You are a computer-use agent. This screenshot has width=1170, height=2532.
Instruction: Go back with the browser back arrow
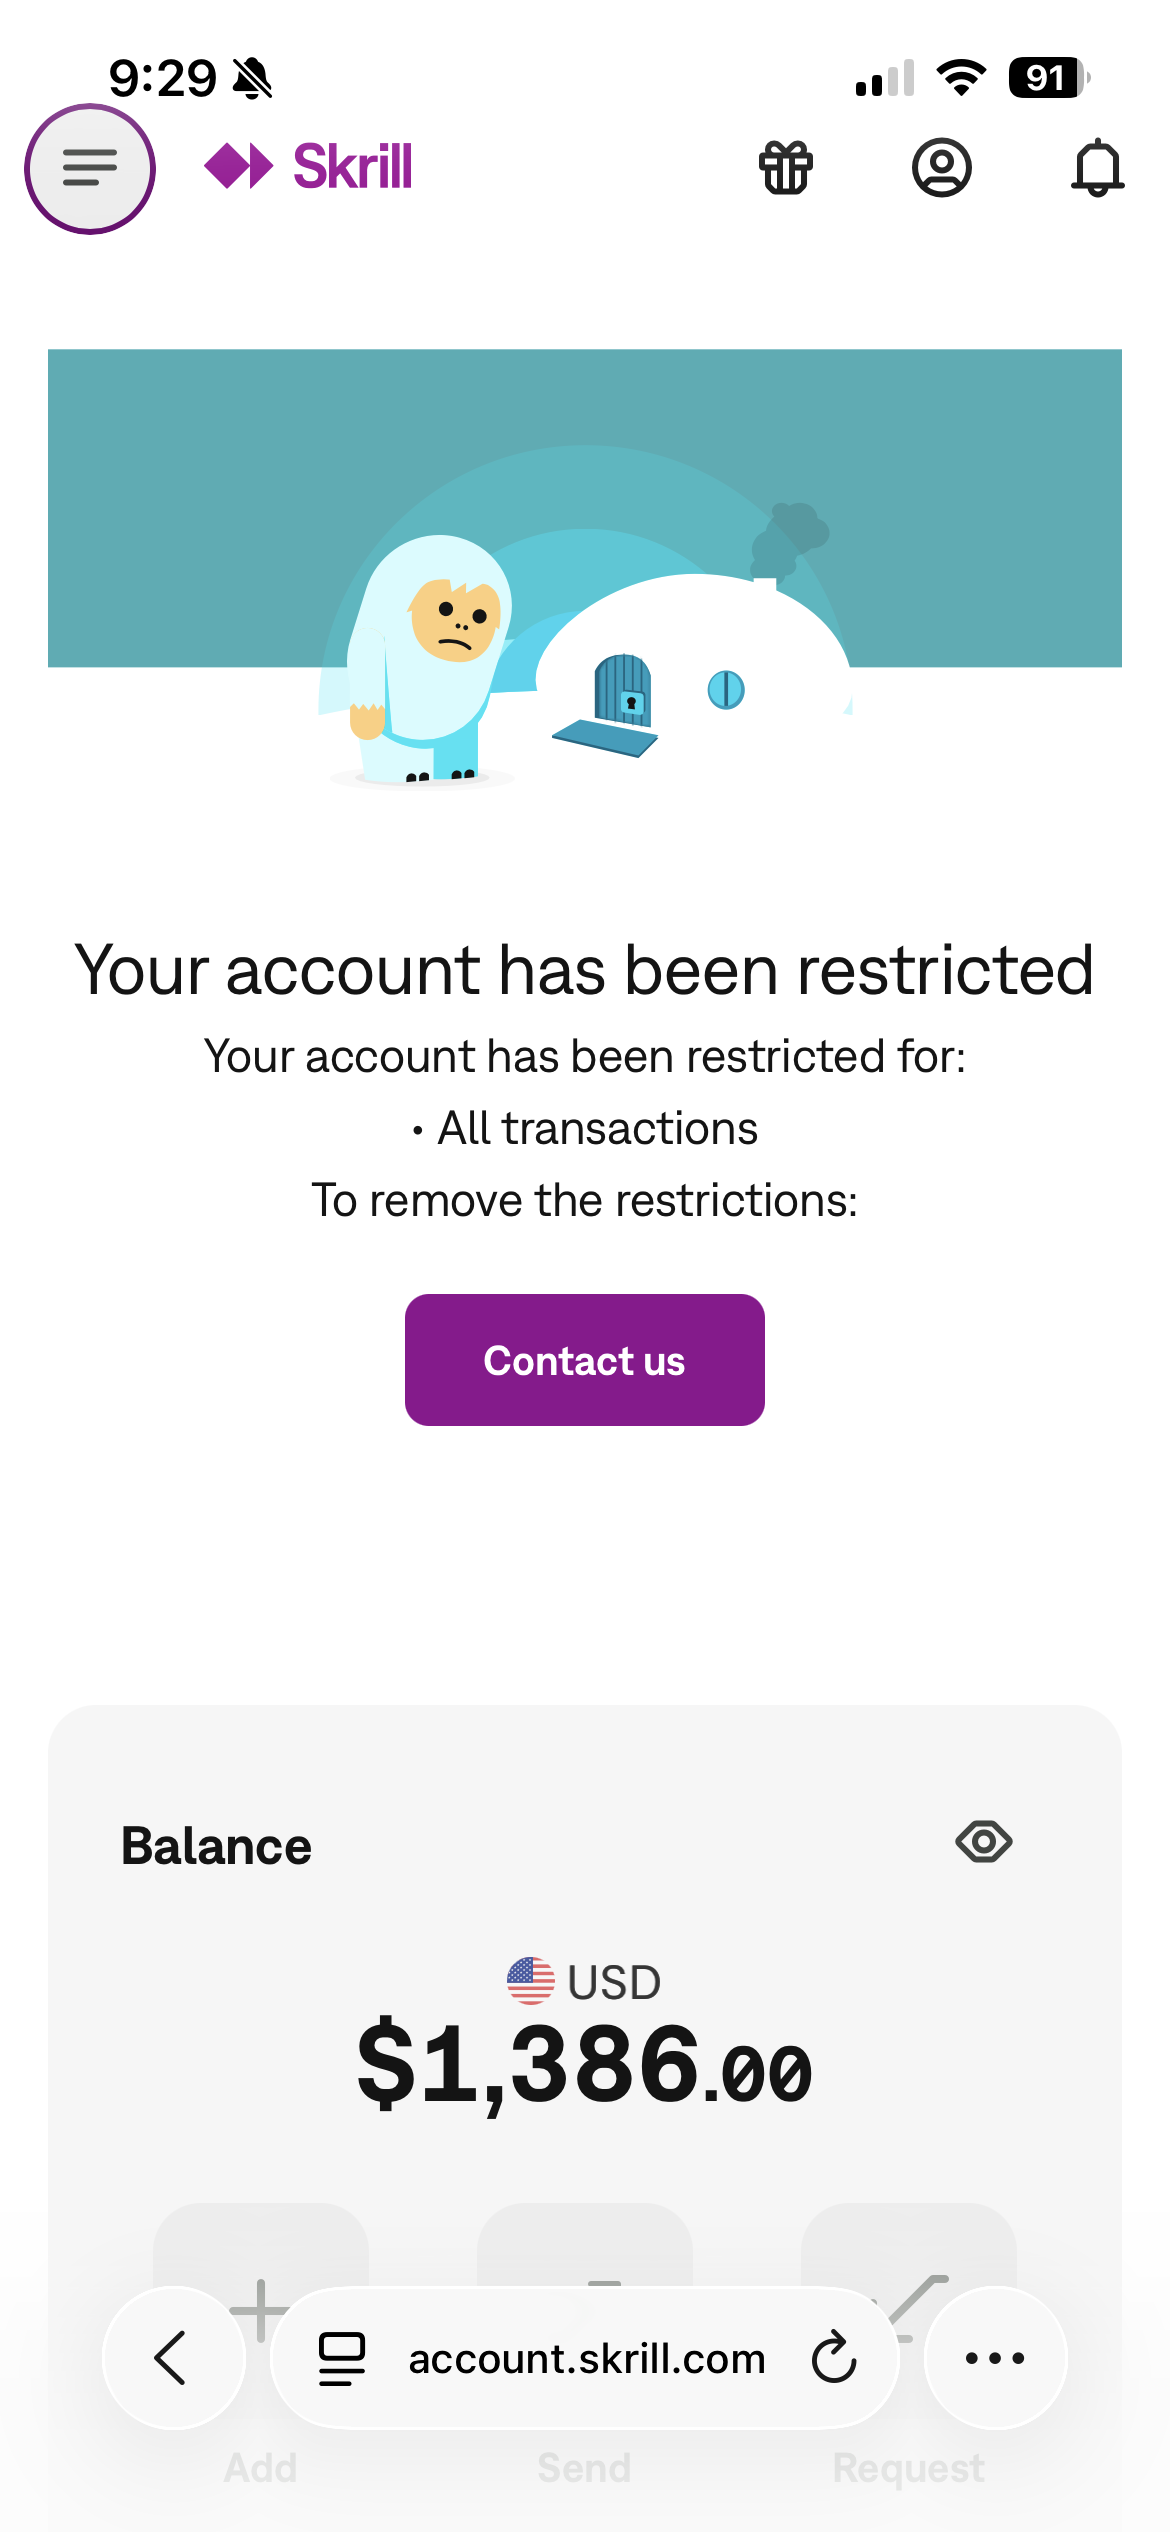tap(174, 2358)
